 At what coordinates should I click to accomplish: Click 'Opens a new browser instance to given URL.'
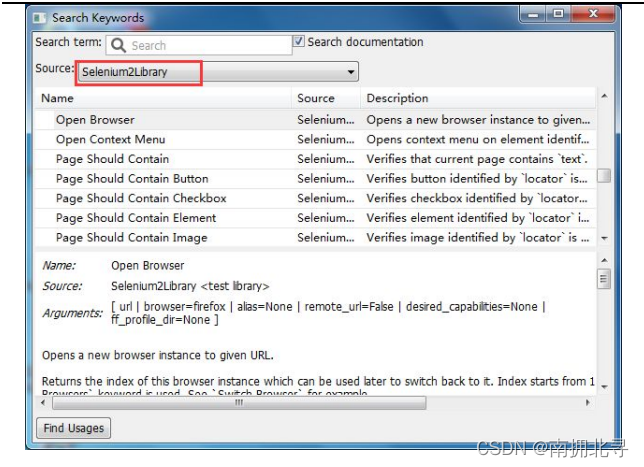click(x=158, y=355)
